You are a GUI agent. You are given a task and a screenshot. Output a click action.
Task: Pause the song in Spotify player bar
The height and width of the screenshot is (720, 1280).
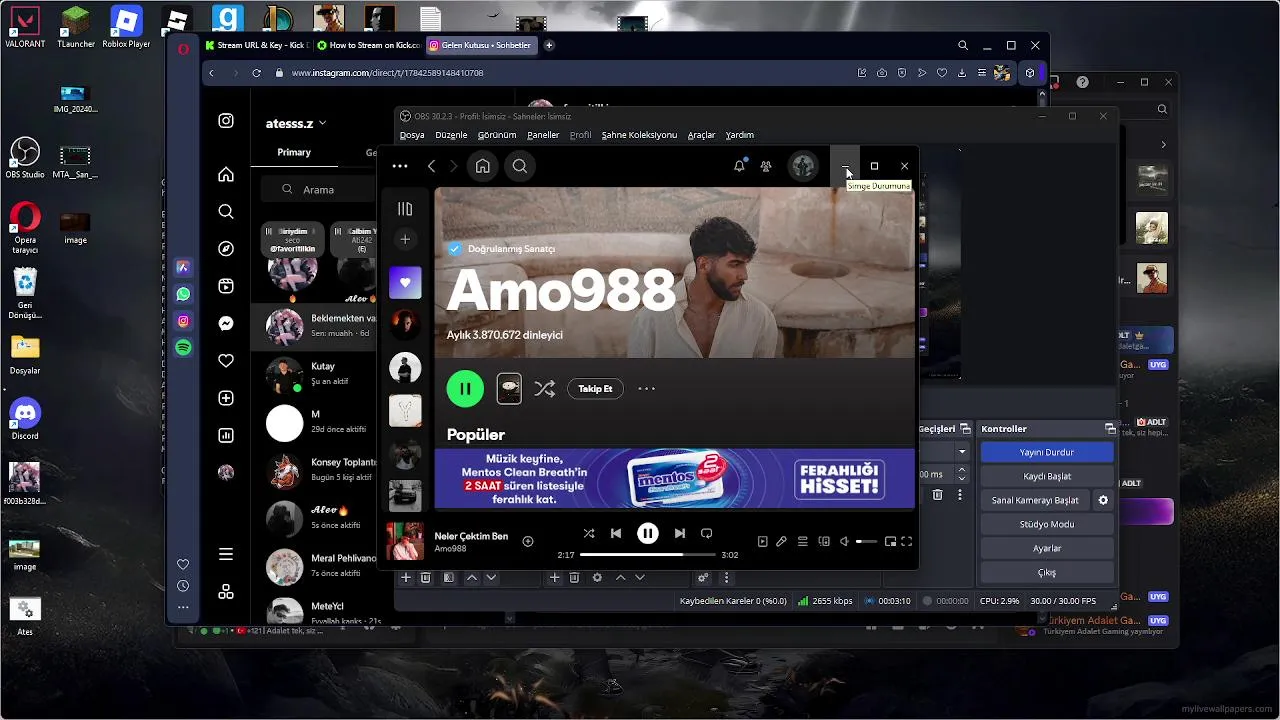[x=648, y=533]
